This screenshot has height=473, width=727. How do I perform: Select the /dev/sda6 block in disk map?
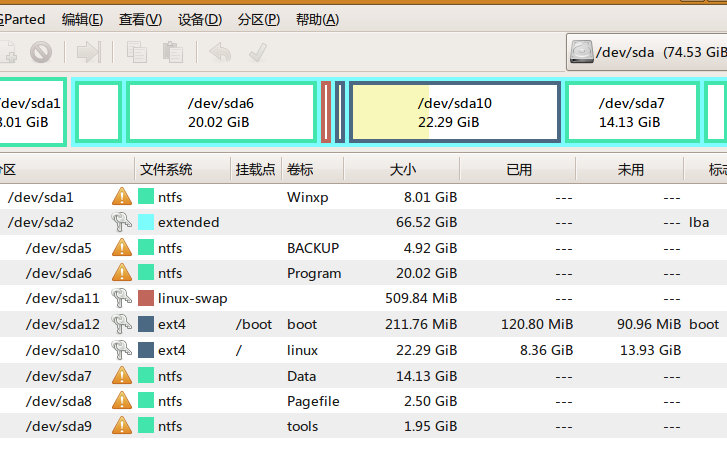tap(221, 112)
